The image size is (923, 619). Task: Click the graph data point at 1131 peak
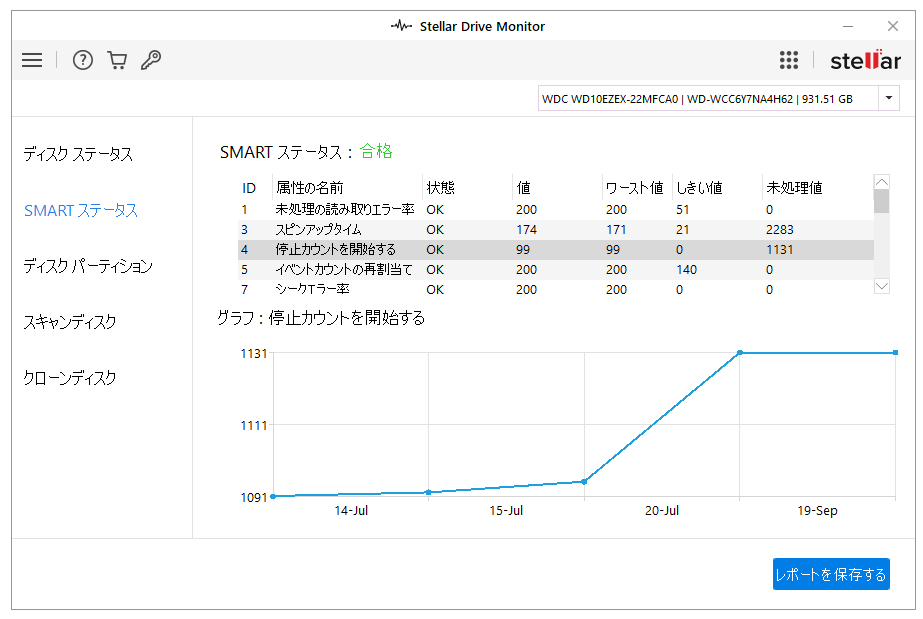point(740,352)
